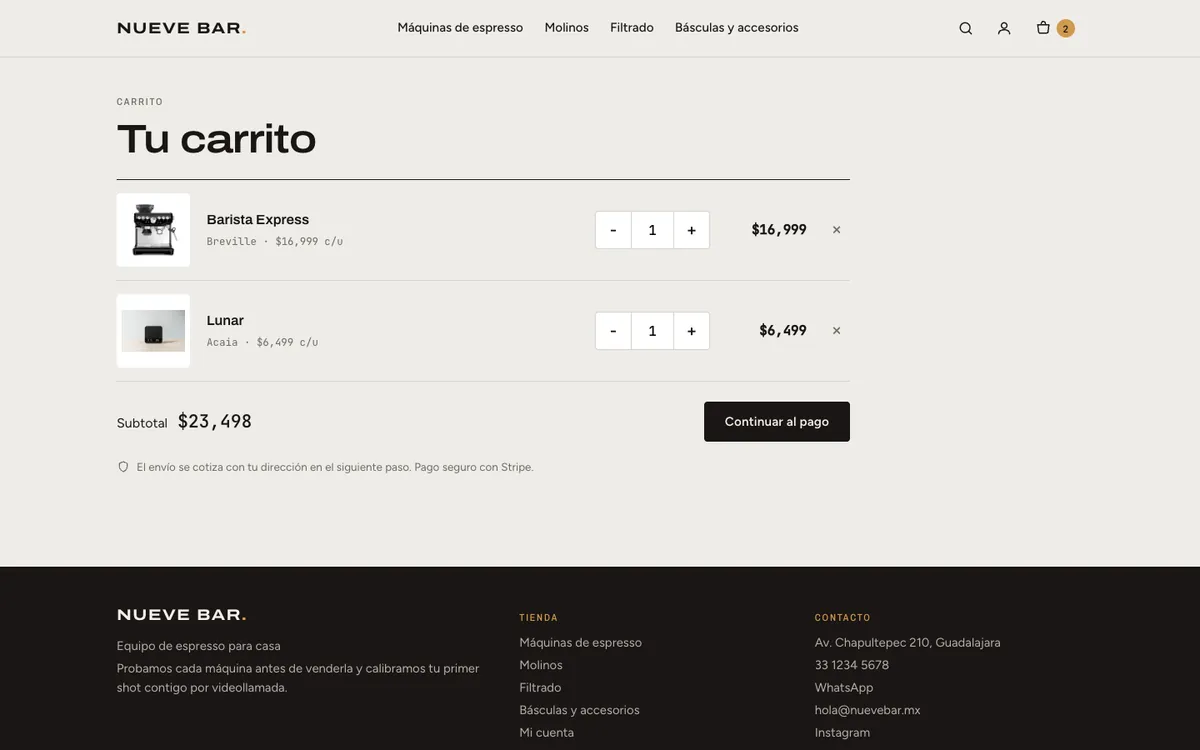1200x750 pixels.
Task: Click the Lunar line total $6,499
Action: (x=783, y=331)
